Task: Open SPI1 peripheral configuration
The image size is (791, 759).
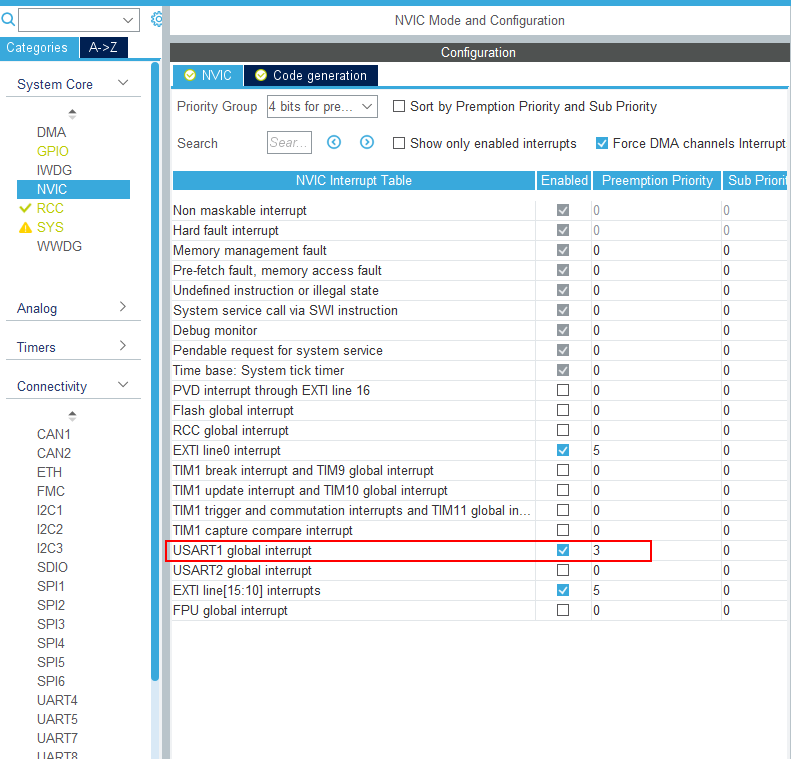Action: [x=50, y=586]
